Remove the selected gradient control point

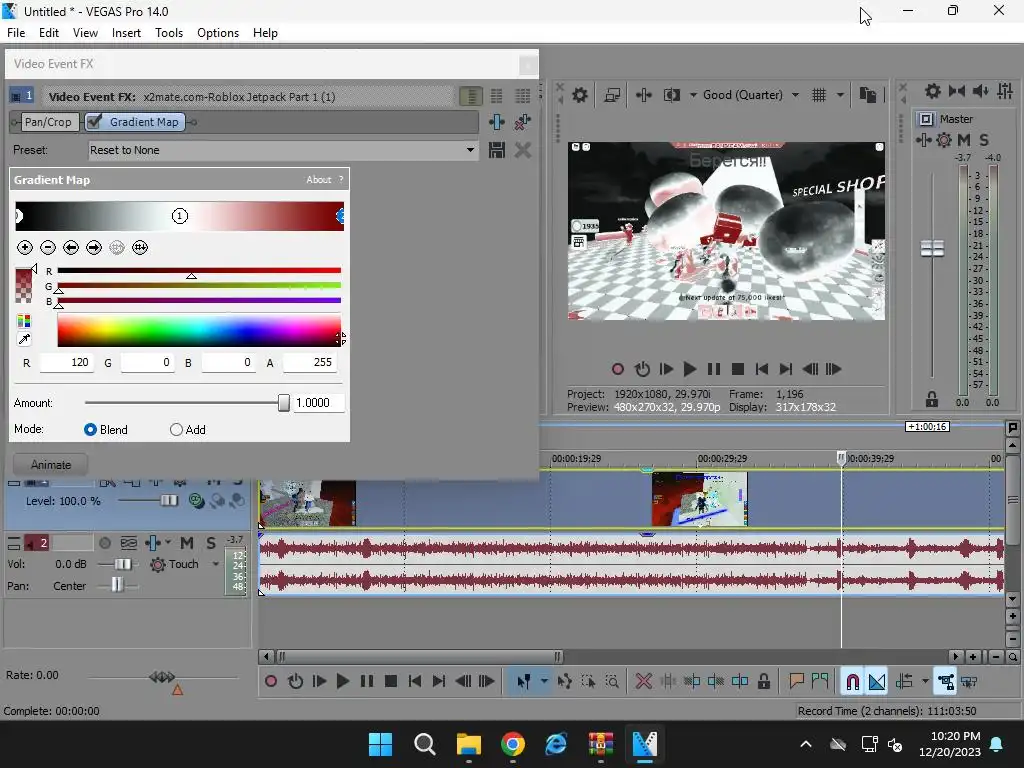click(48, 248)
